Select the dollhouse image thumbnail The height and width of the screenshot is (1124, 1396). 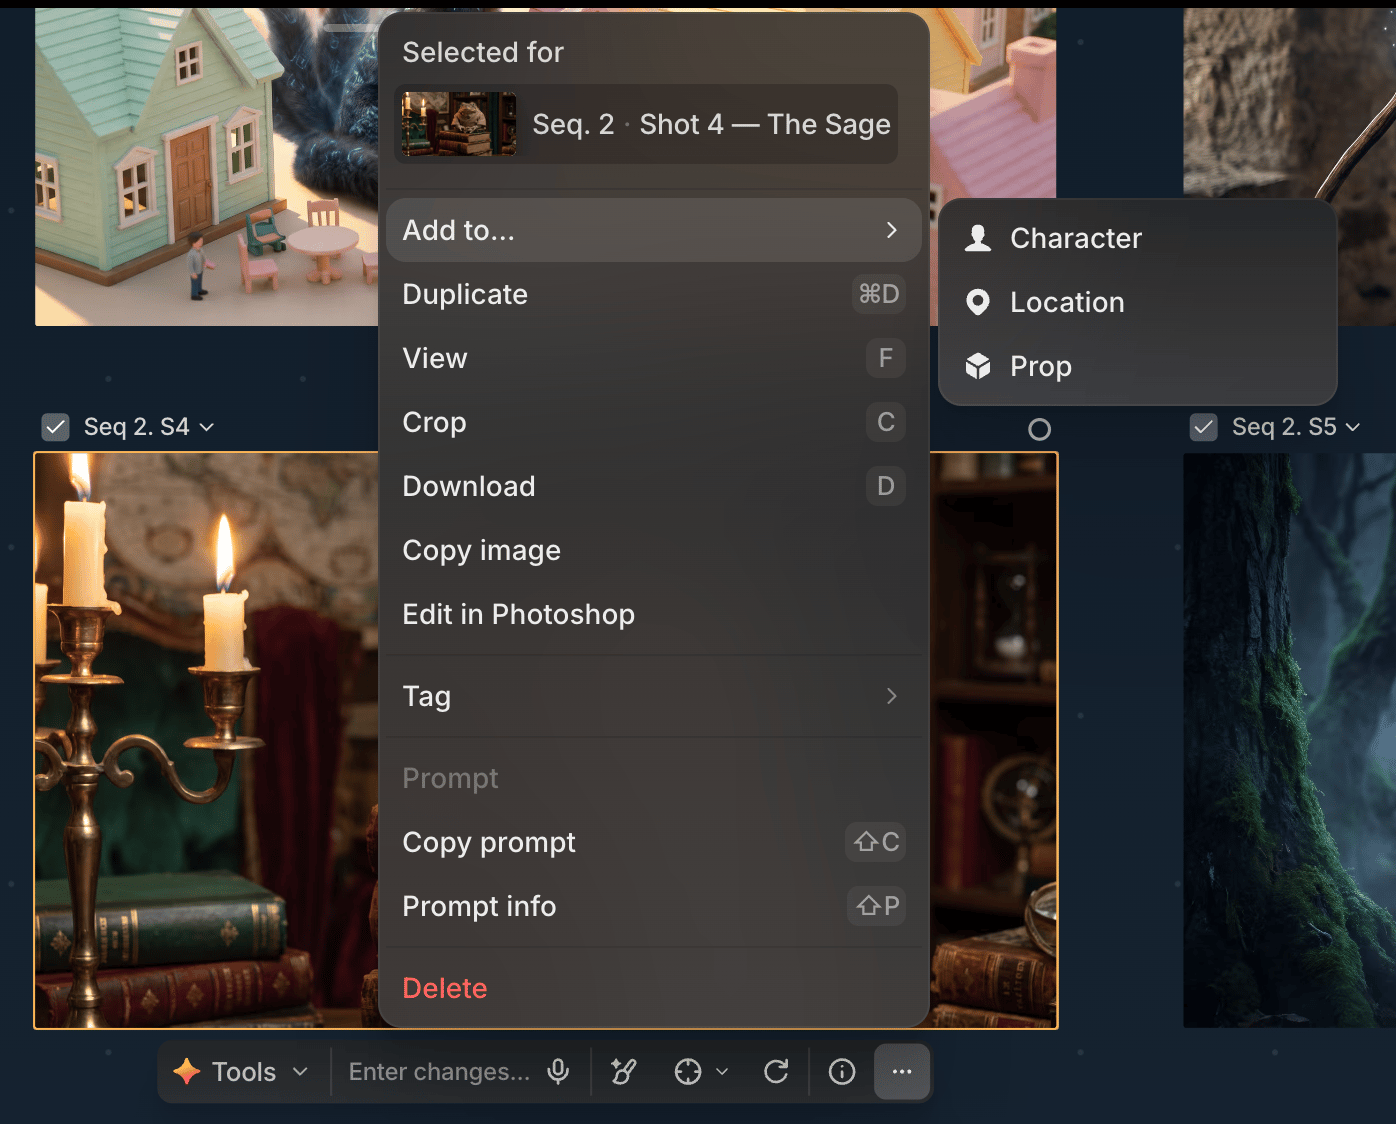(x=206, y=167)
